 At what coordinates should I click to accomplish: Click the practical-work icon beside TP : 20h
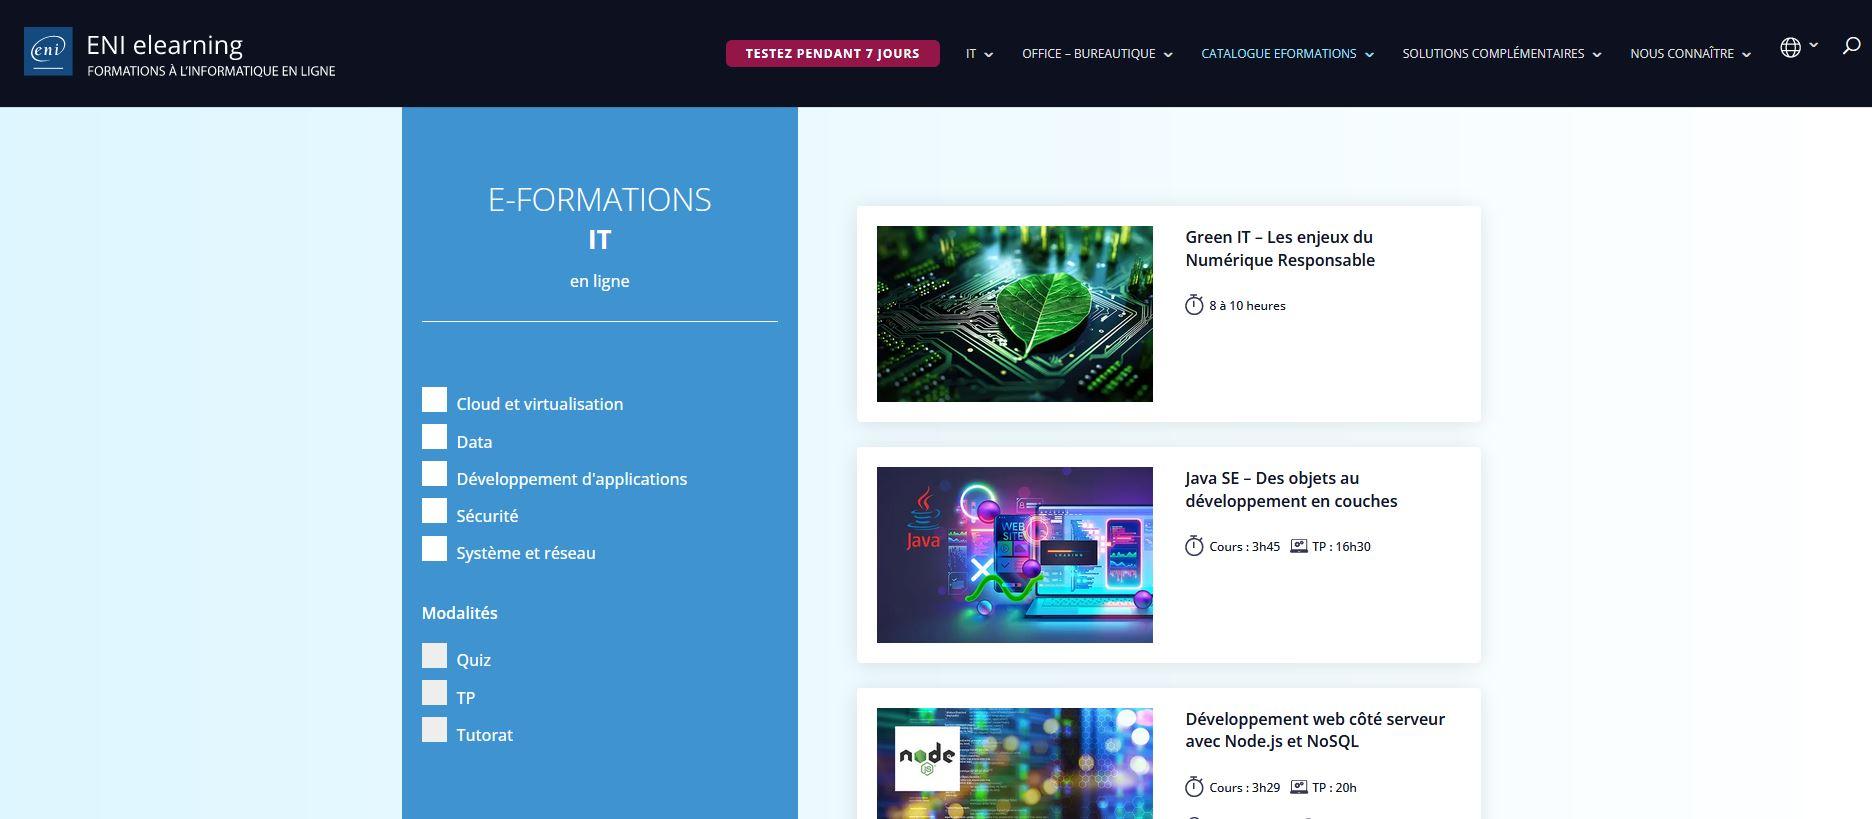coord(1298,787)
